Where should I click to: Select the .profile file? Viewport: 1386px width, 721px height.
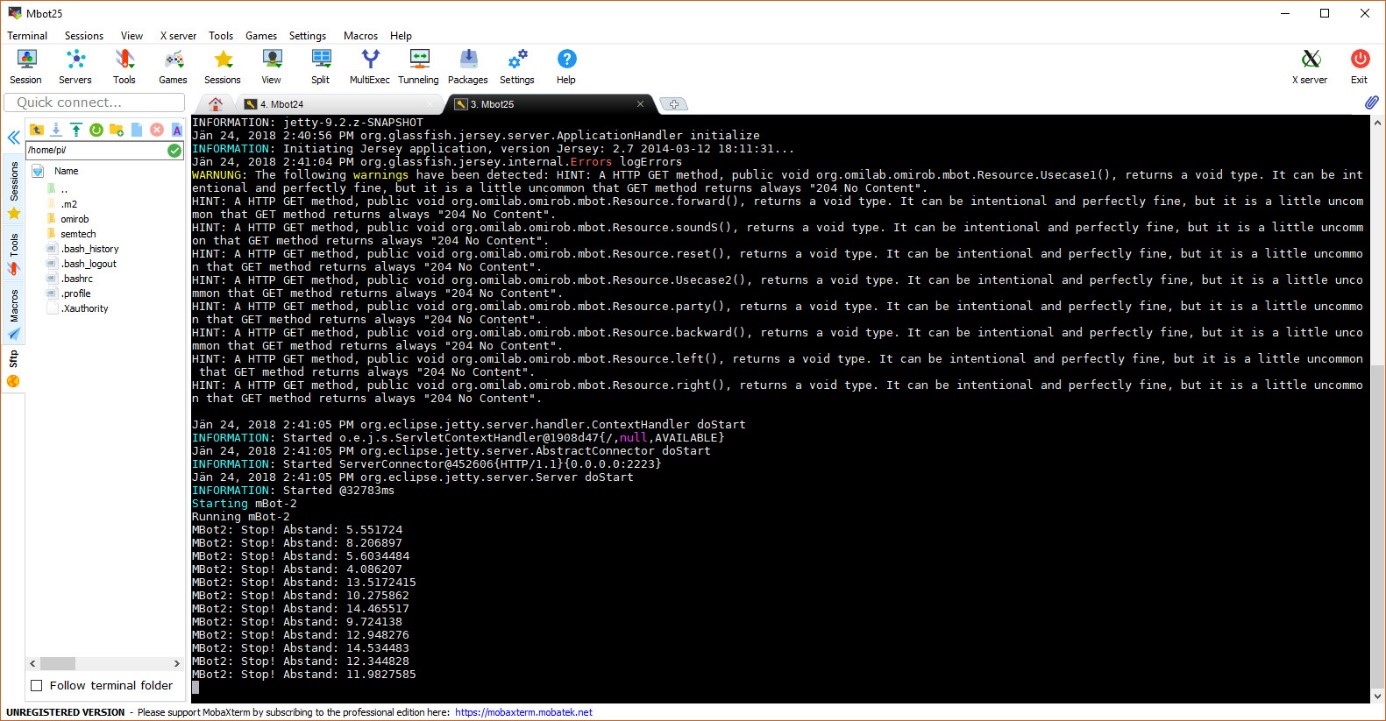pyautogui.click(x=75, y=293)
